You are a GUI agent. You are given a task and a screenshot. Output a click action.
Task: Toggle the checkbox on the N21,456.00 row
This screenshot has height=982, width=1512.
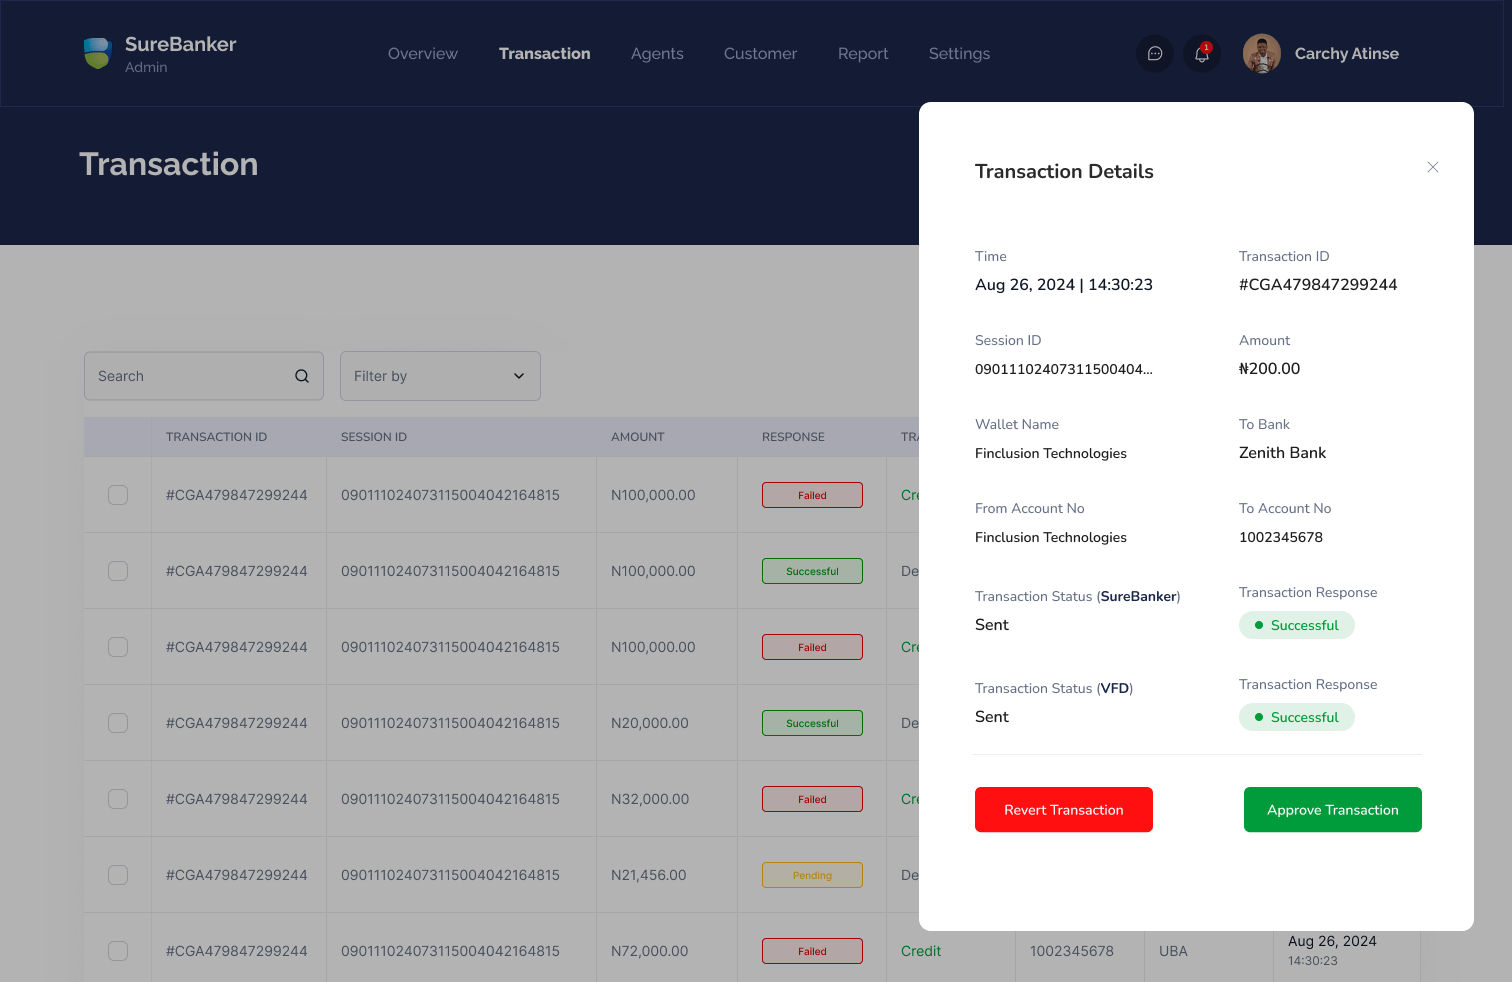pyautogui.click(x=118, y=875)
